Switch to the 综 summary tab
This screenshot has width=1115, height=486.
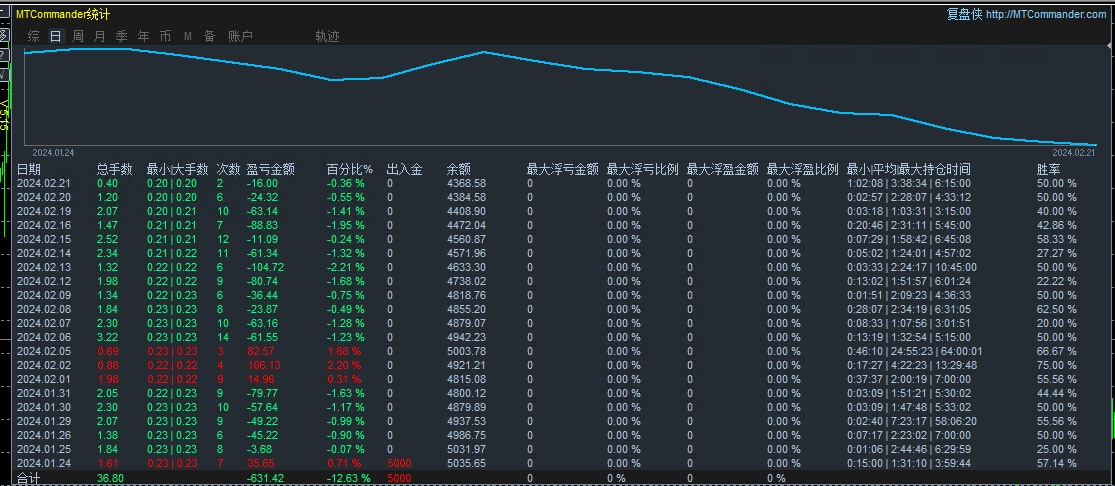point(34,36)
